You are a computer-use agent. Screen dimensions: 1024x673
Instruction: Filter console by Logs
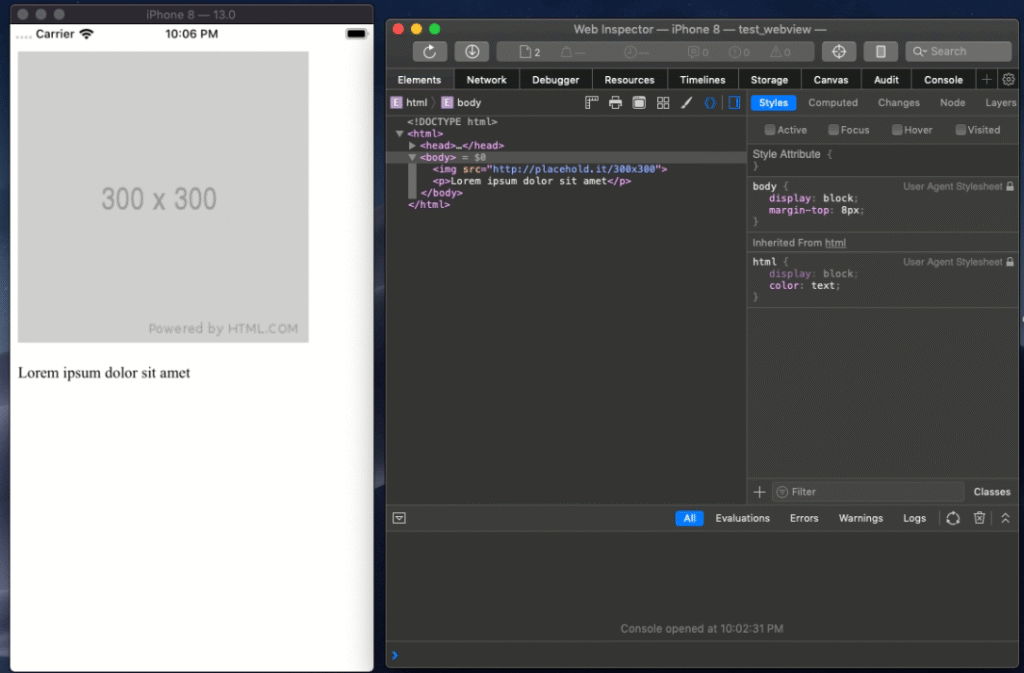(x=914, y=518)
